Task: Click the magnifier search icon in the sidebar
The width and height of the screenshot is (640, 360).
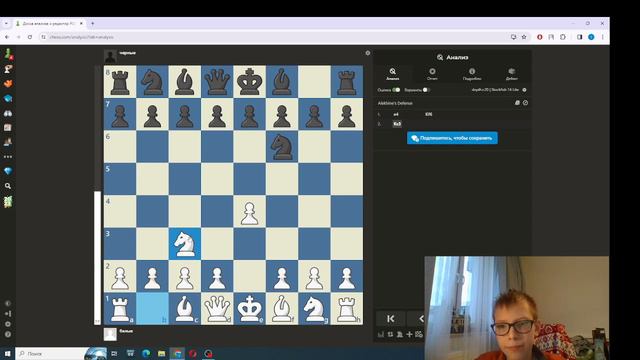Action: pyautogui.click(x=8, y=186)
